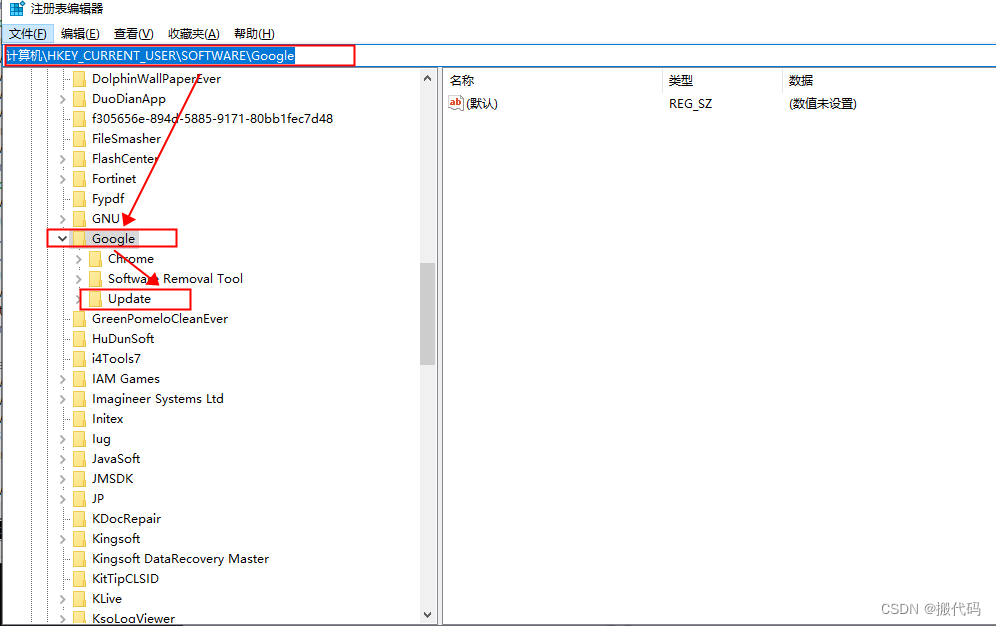
Task: Expand the Software Removal Tool subkey
Action: [78, 279]
